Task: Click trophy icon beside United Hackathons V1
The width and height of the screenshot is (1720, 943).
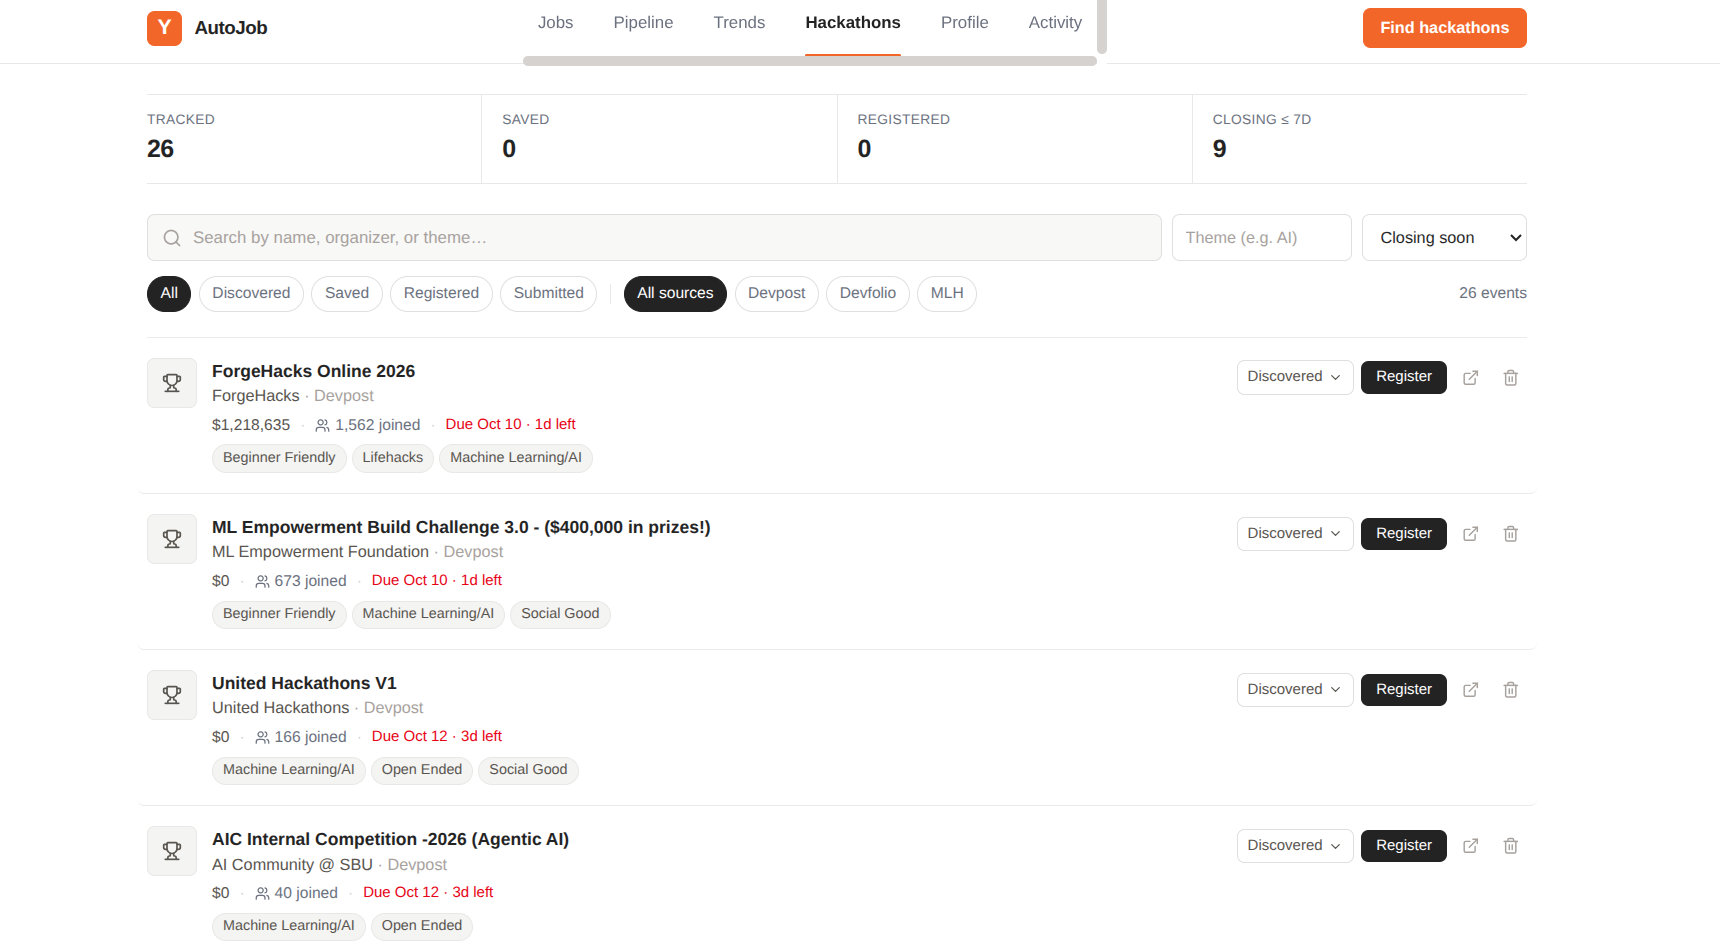Action: coord(172,695)
